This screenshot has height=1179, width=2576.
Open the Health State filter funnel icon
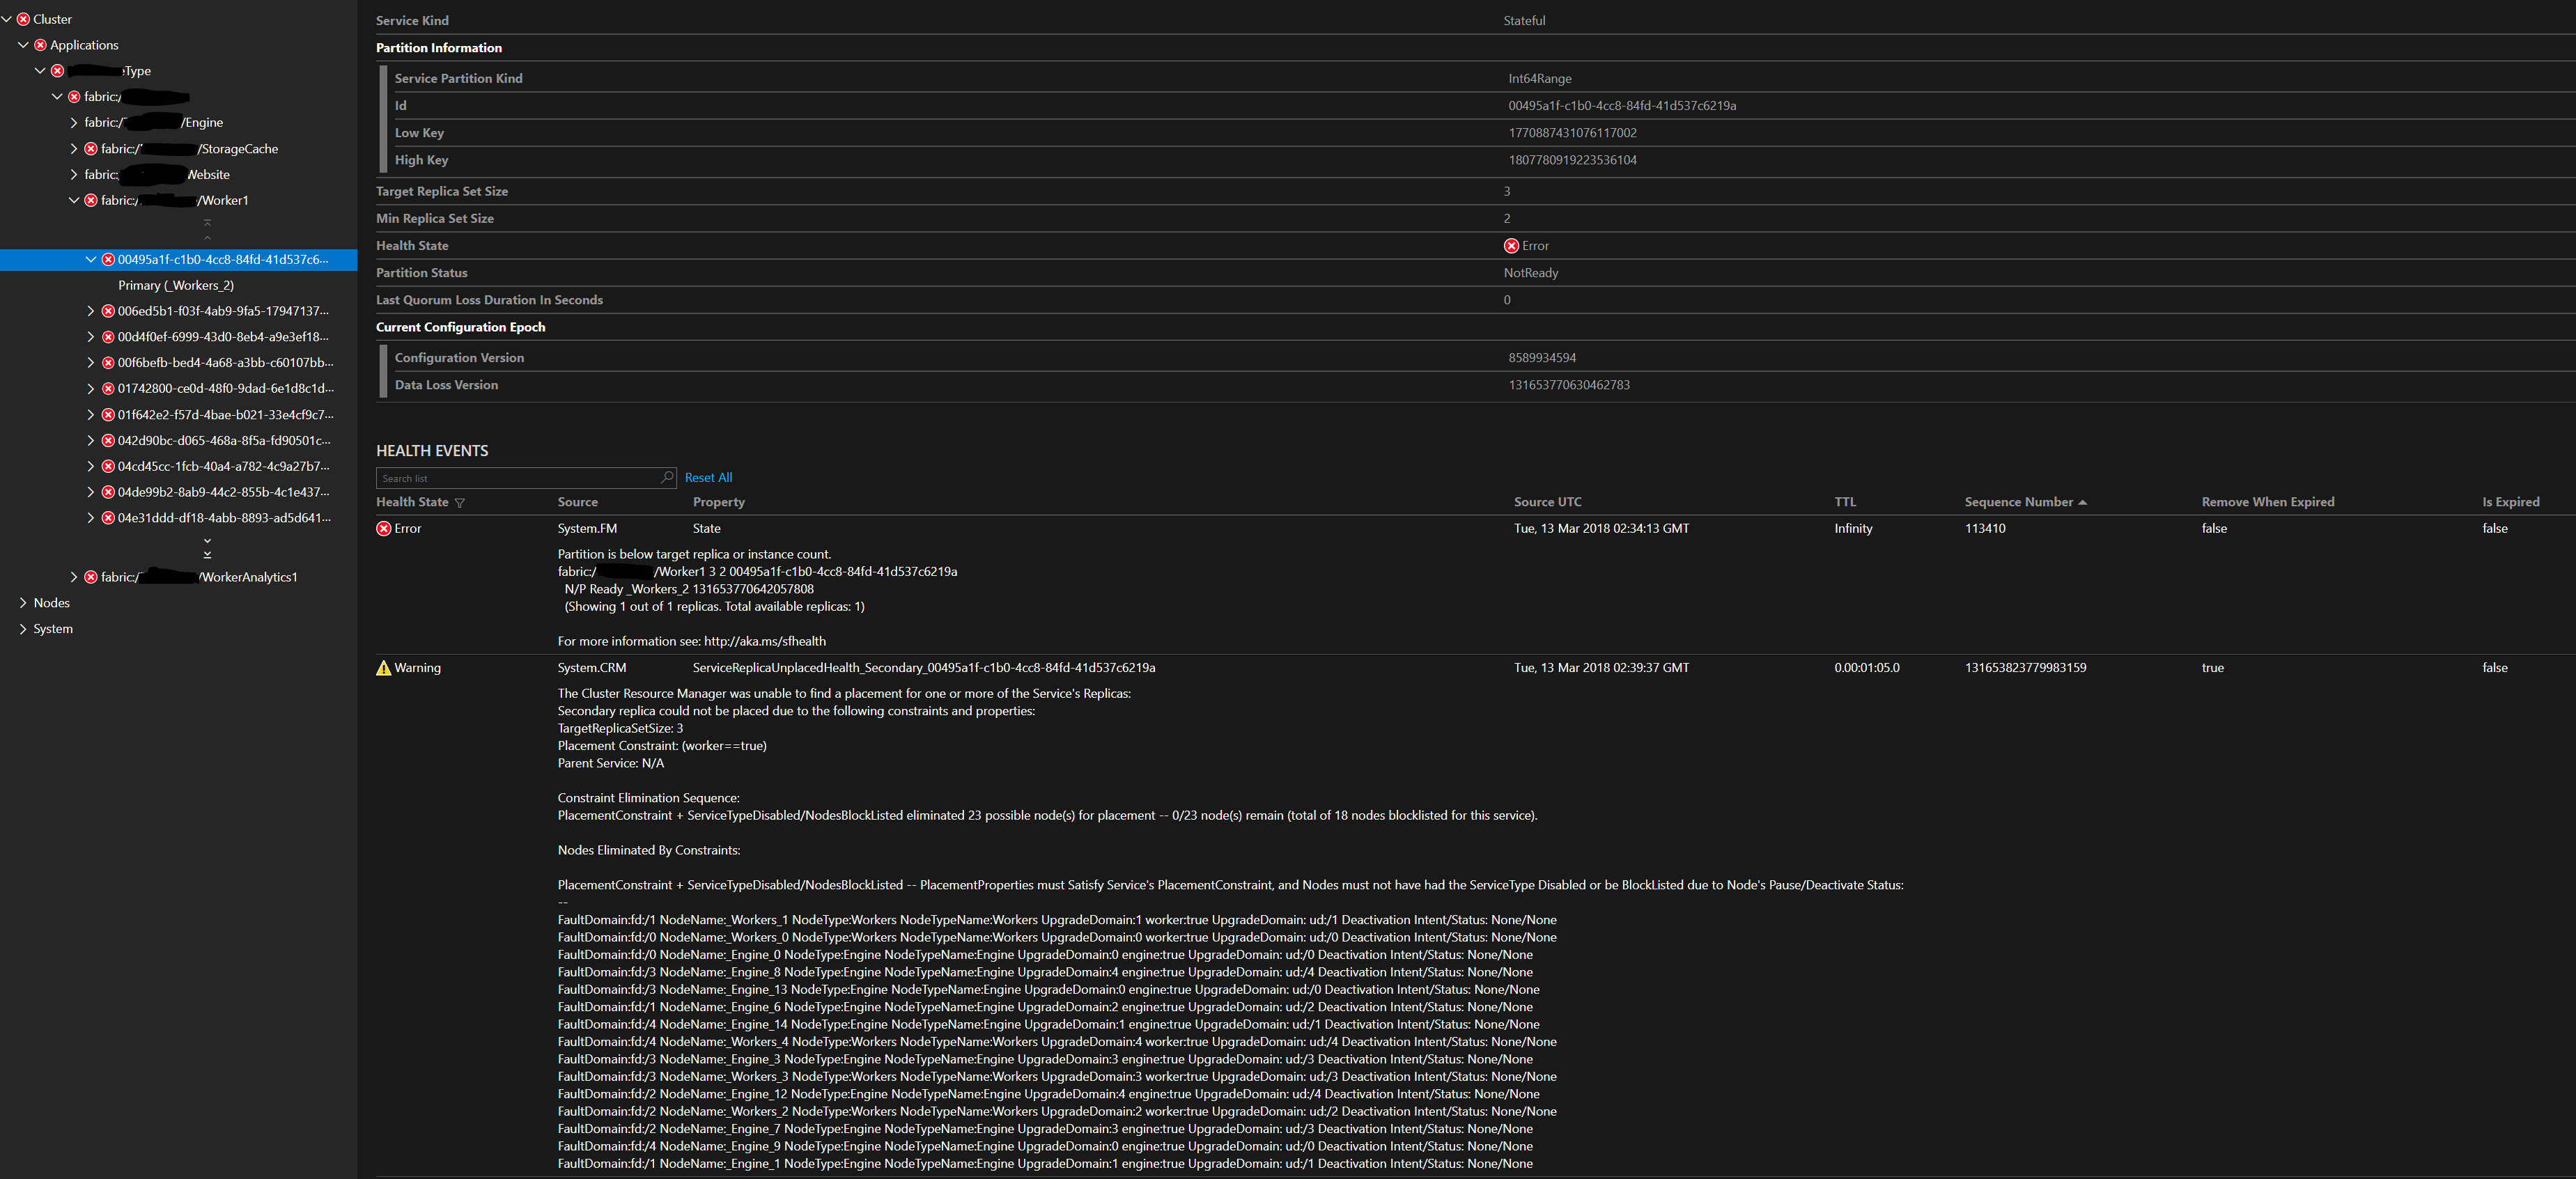pyautogui.click(x=459, y=502)
